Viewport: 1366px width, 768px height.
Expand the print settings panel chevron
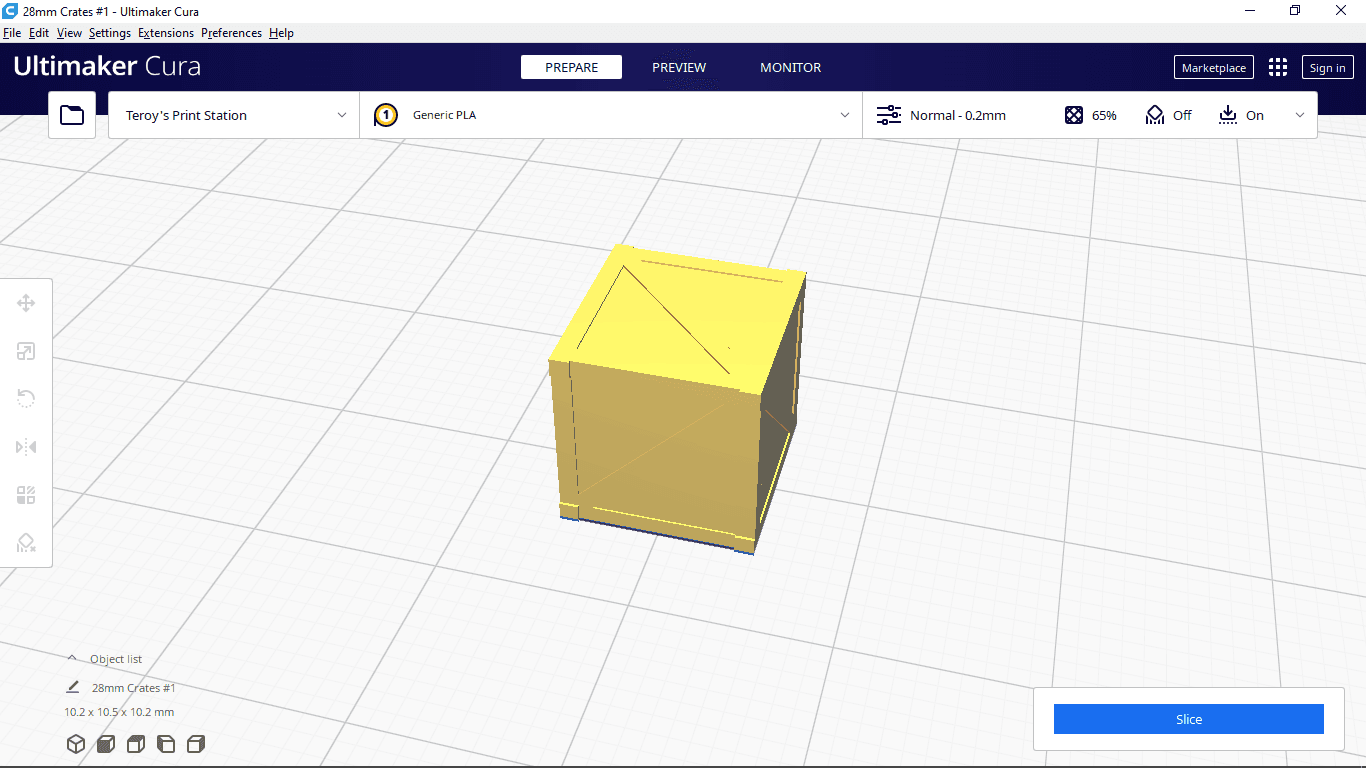click(x=1300, y=115)
